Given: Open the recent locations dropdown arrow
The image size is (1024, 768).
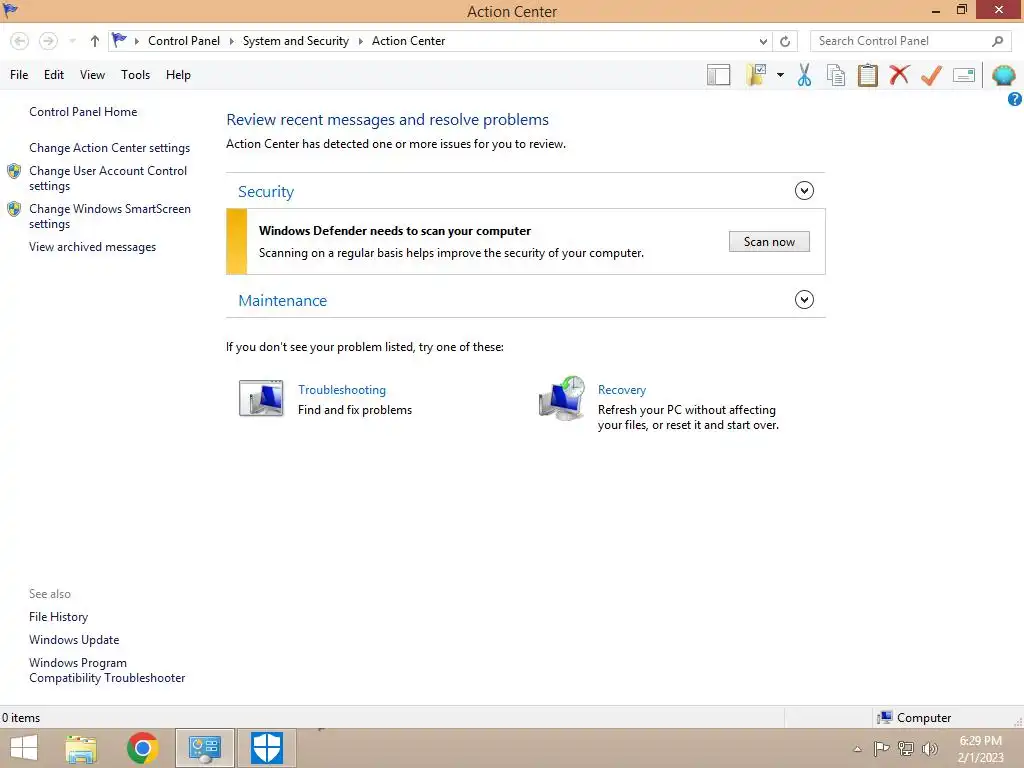Looking at the screenshot, I should click(72, 41).
